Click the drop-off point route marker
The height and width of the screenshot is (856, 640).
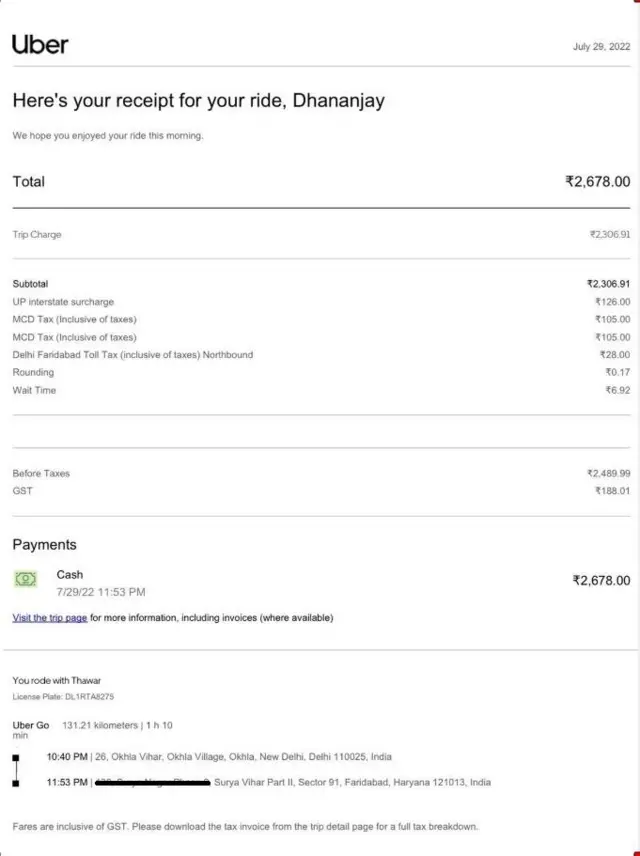(16, 782)
